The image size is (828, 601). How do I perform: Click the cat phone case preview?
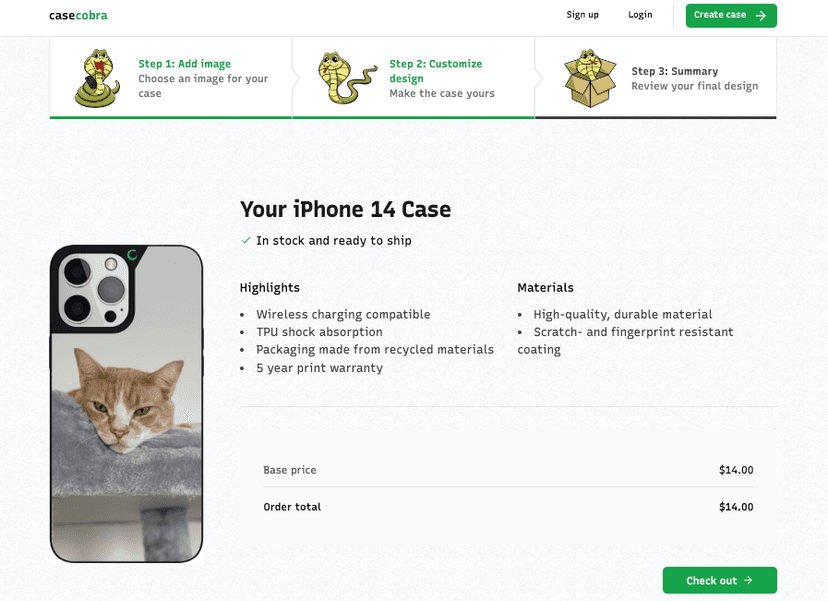coord(126,404)
